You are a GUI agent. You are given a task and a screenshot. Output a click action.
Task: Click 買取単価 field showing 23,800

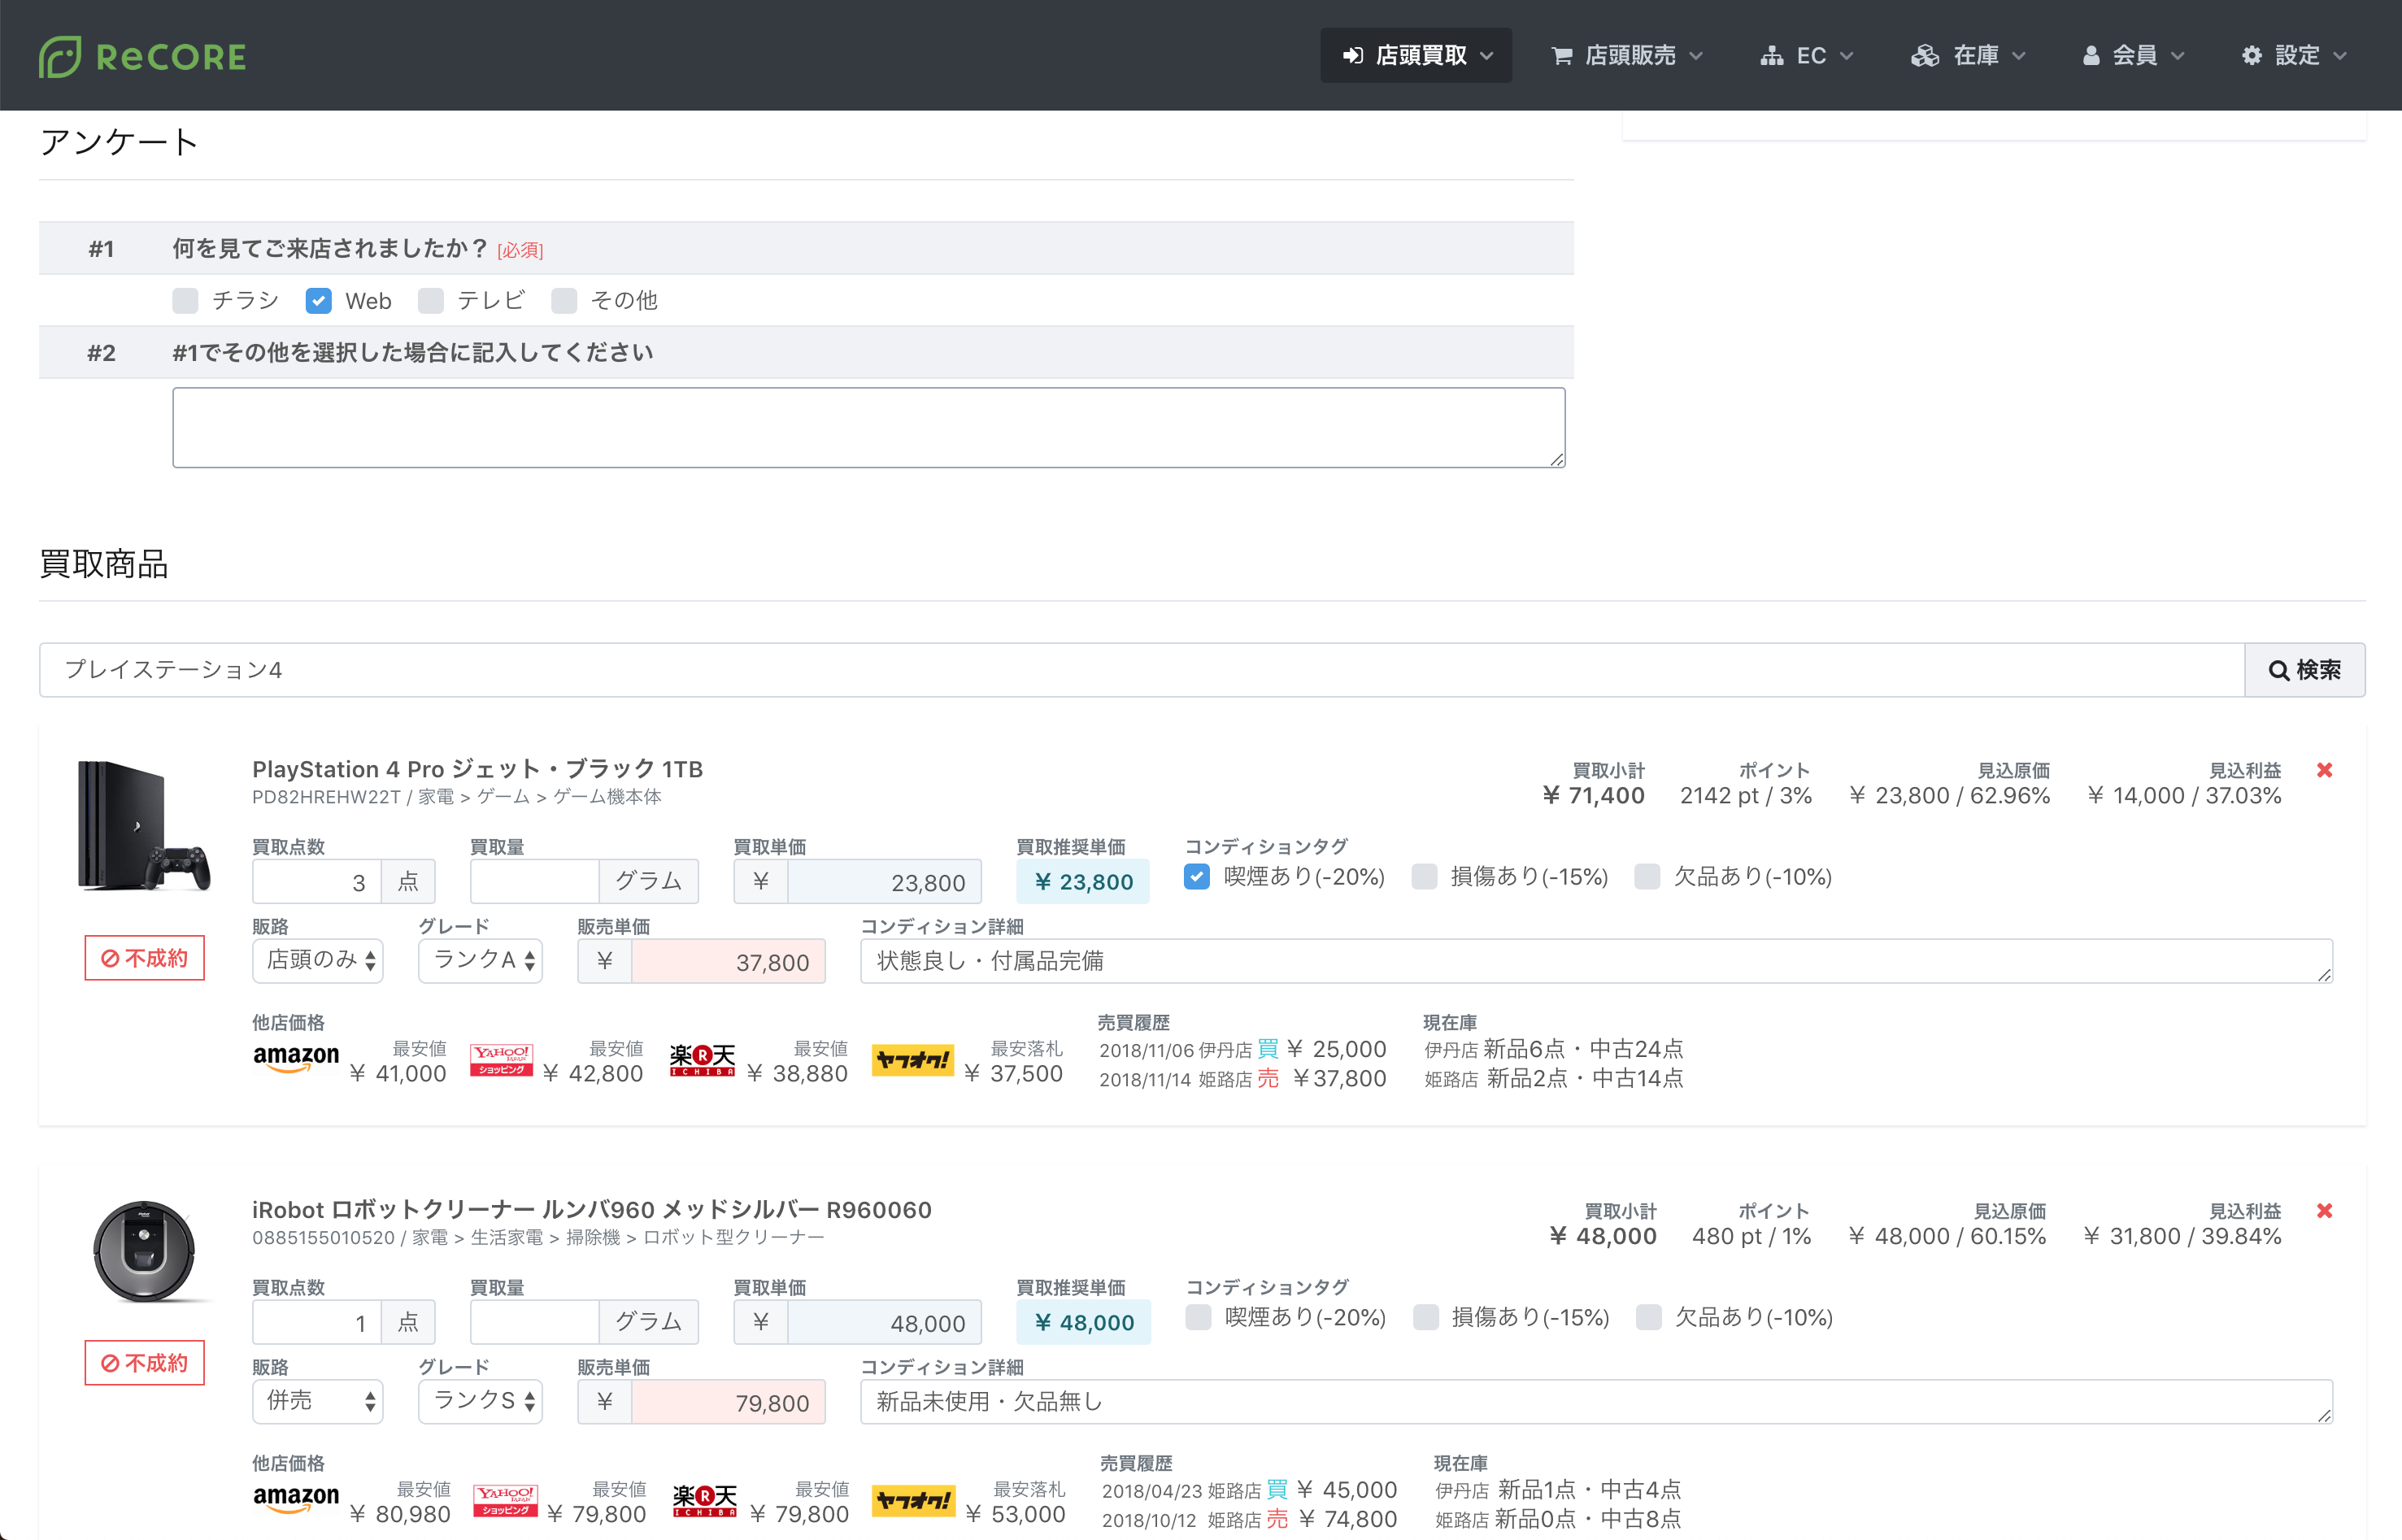[884, 882]
